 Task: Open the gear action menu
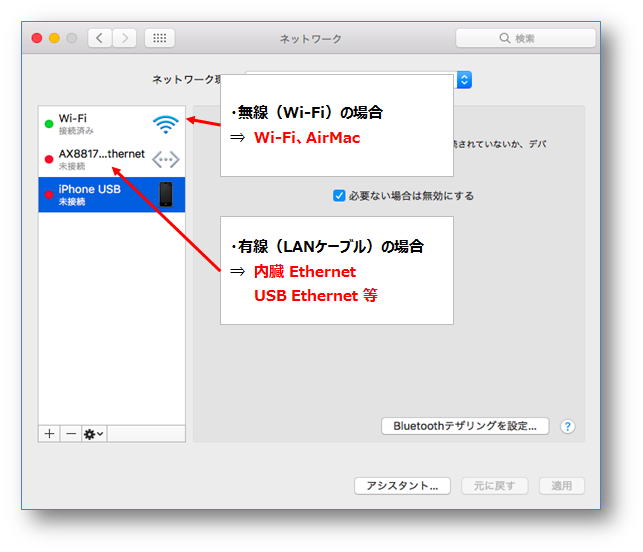tap(94, 433)
